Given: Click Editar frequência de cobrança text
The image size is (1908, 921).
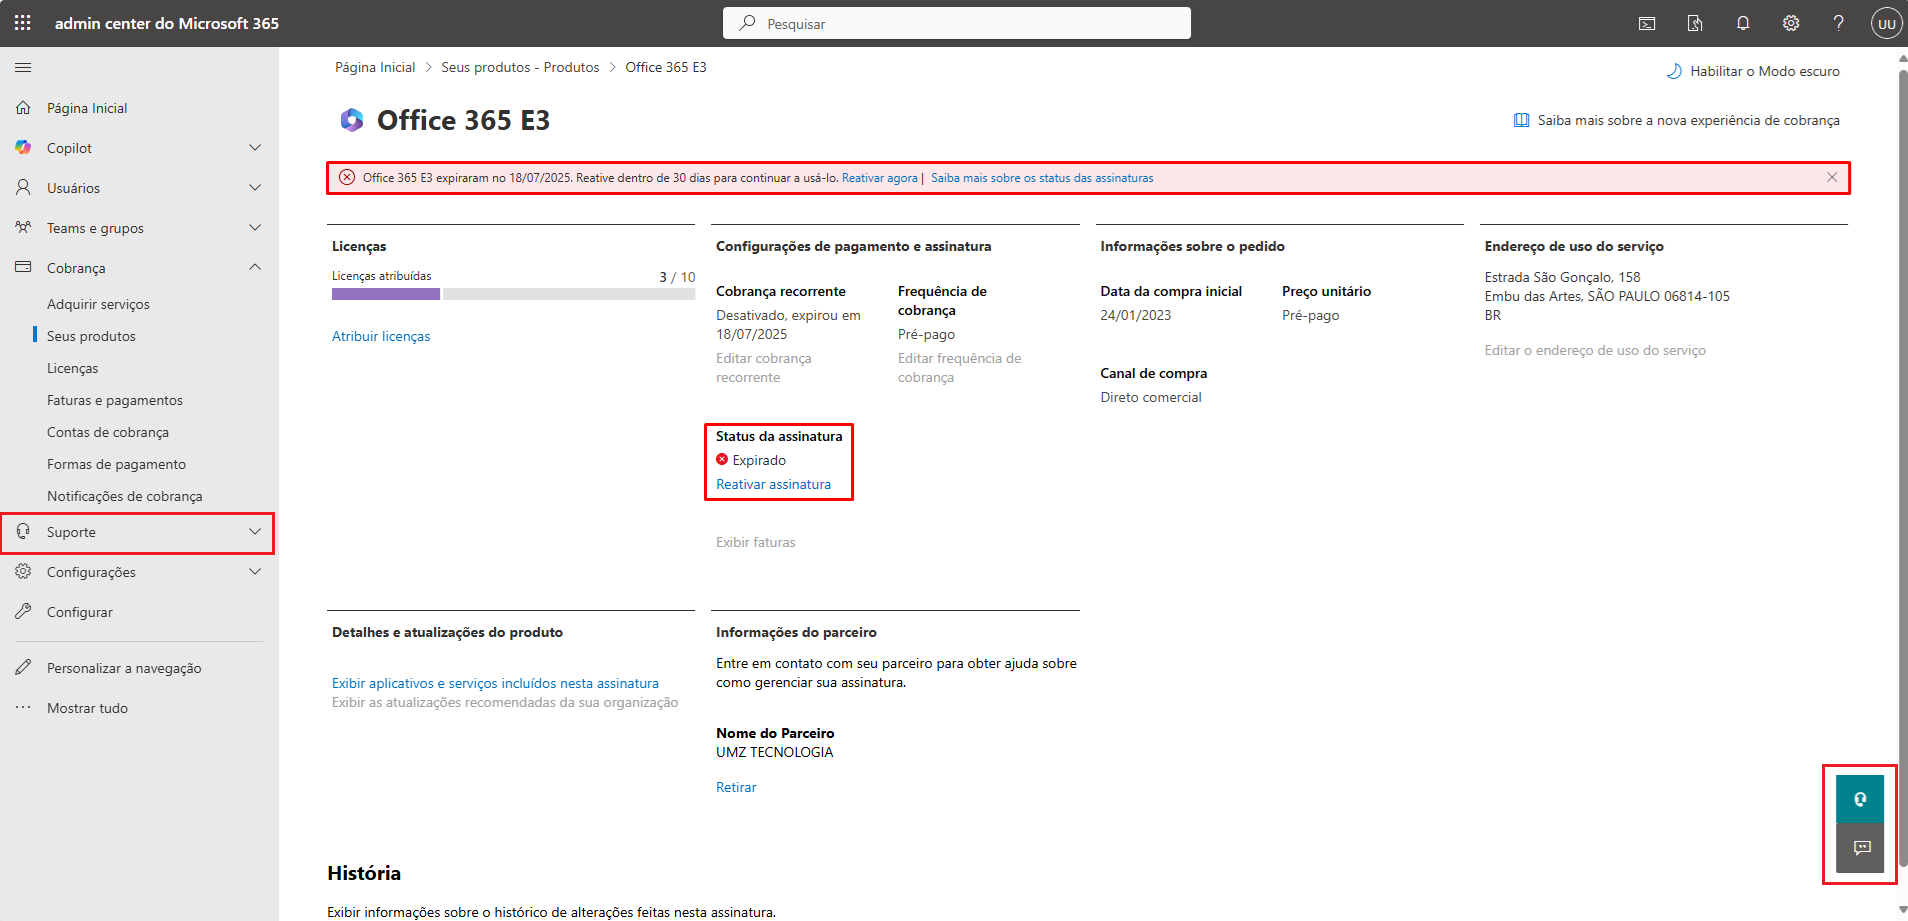Looking at the screenshot, I should click(x=959, y=368).
